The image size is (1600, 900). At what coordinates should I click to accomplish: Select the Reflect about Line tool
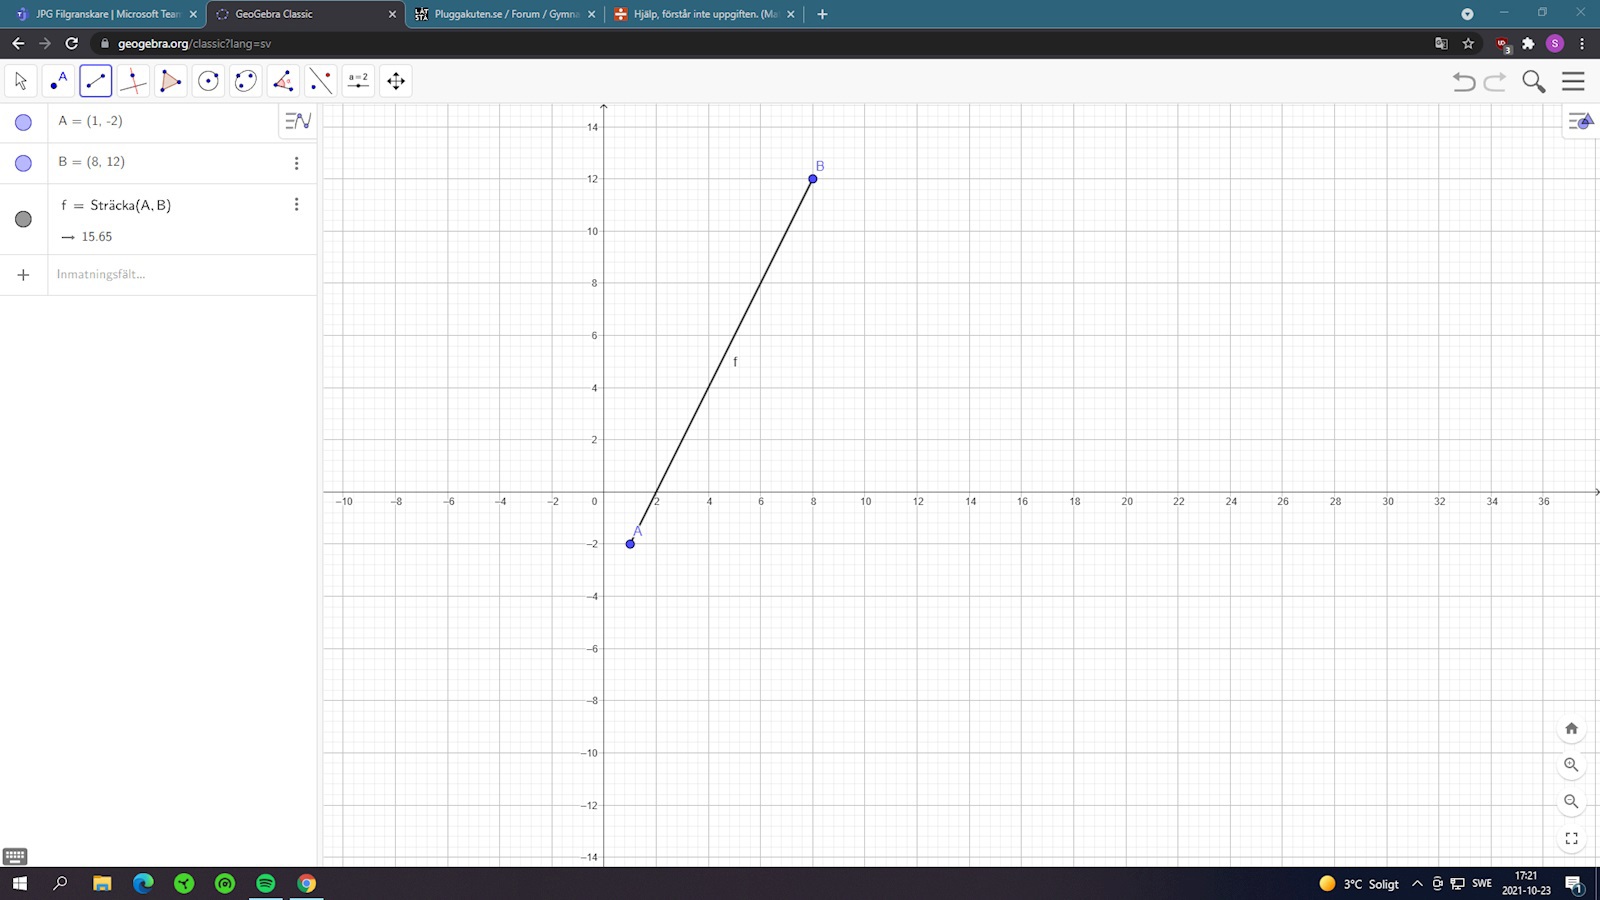pos(321,81)
